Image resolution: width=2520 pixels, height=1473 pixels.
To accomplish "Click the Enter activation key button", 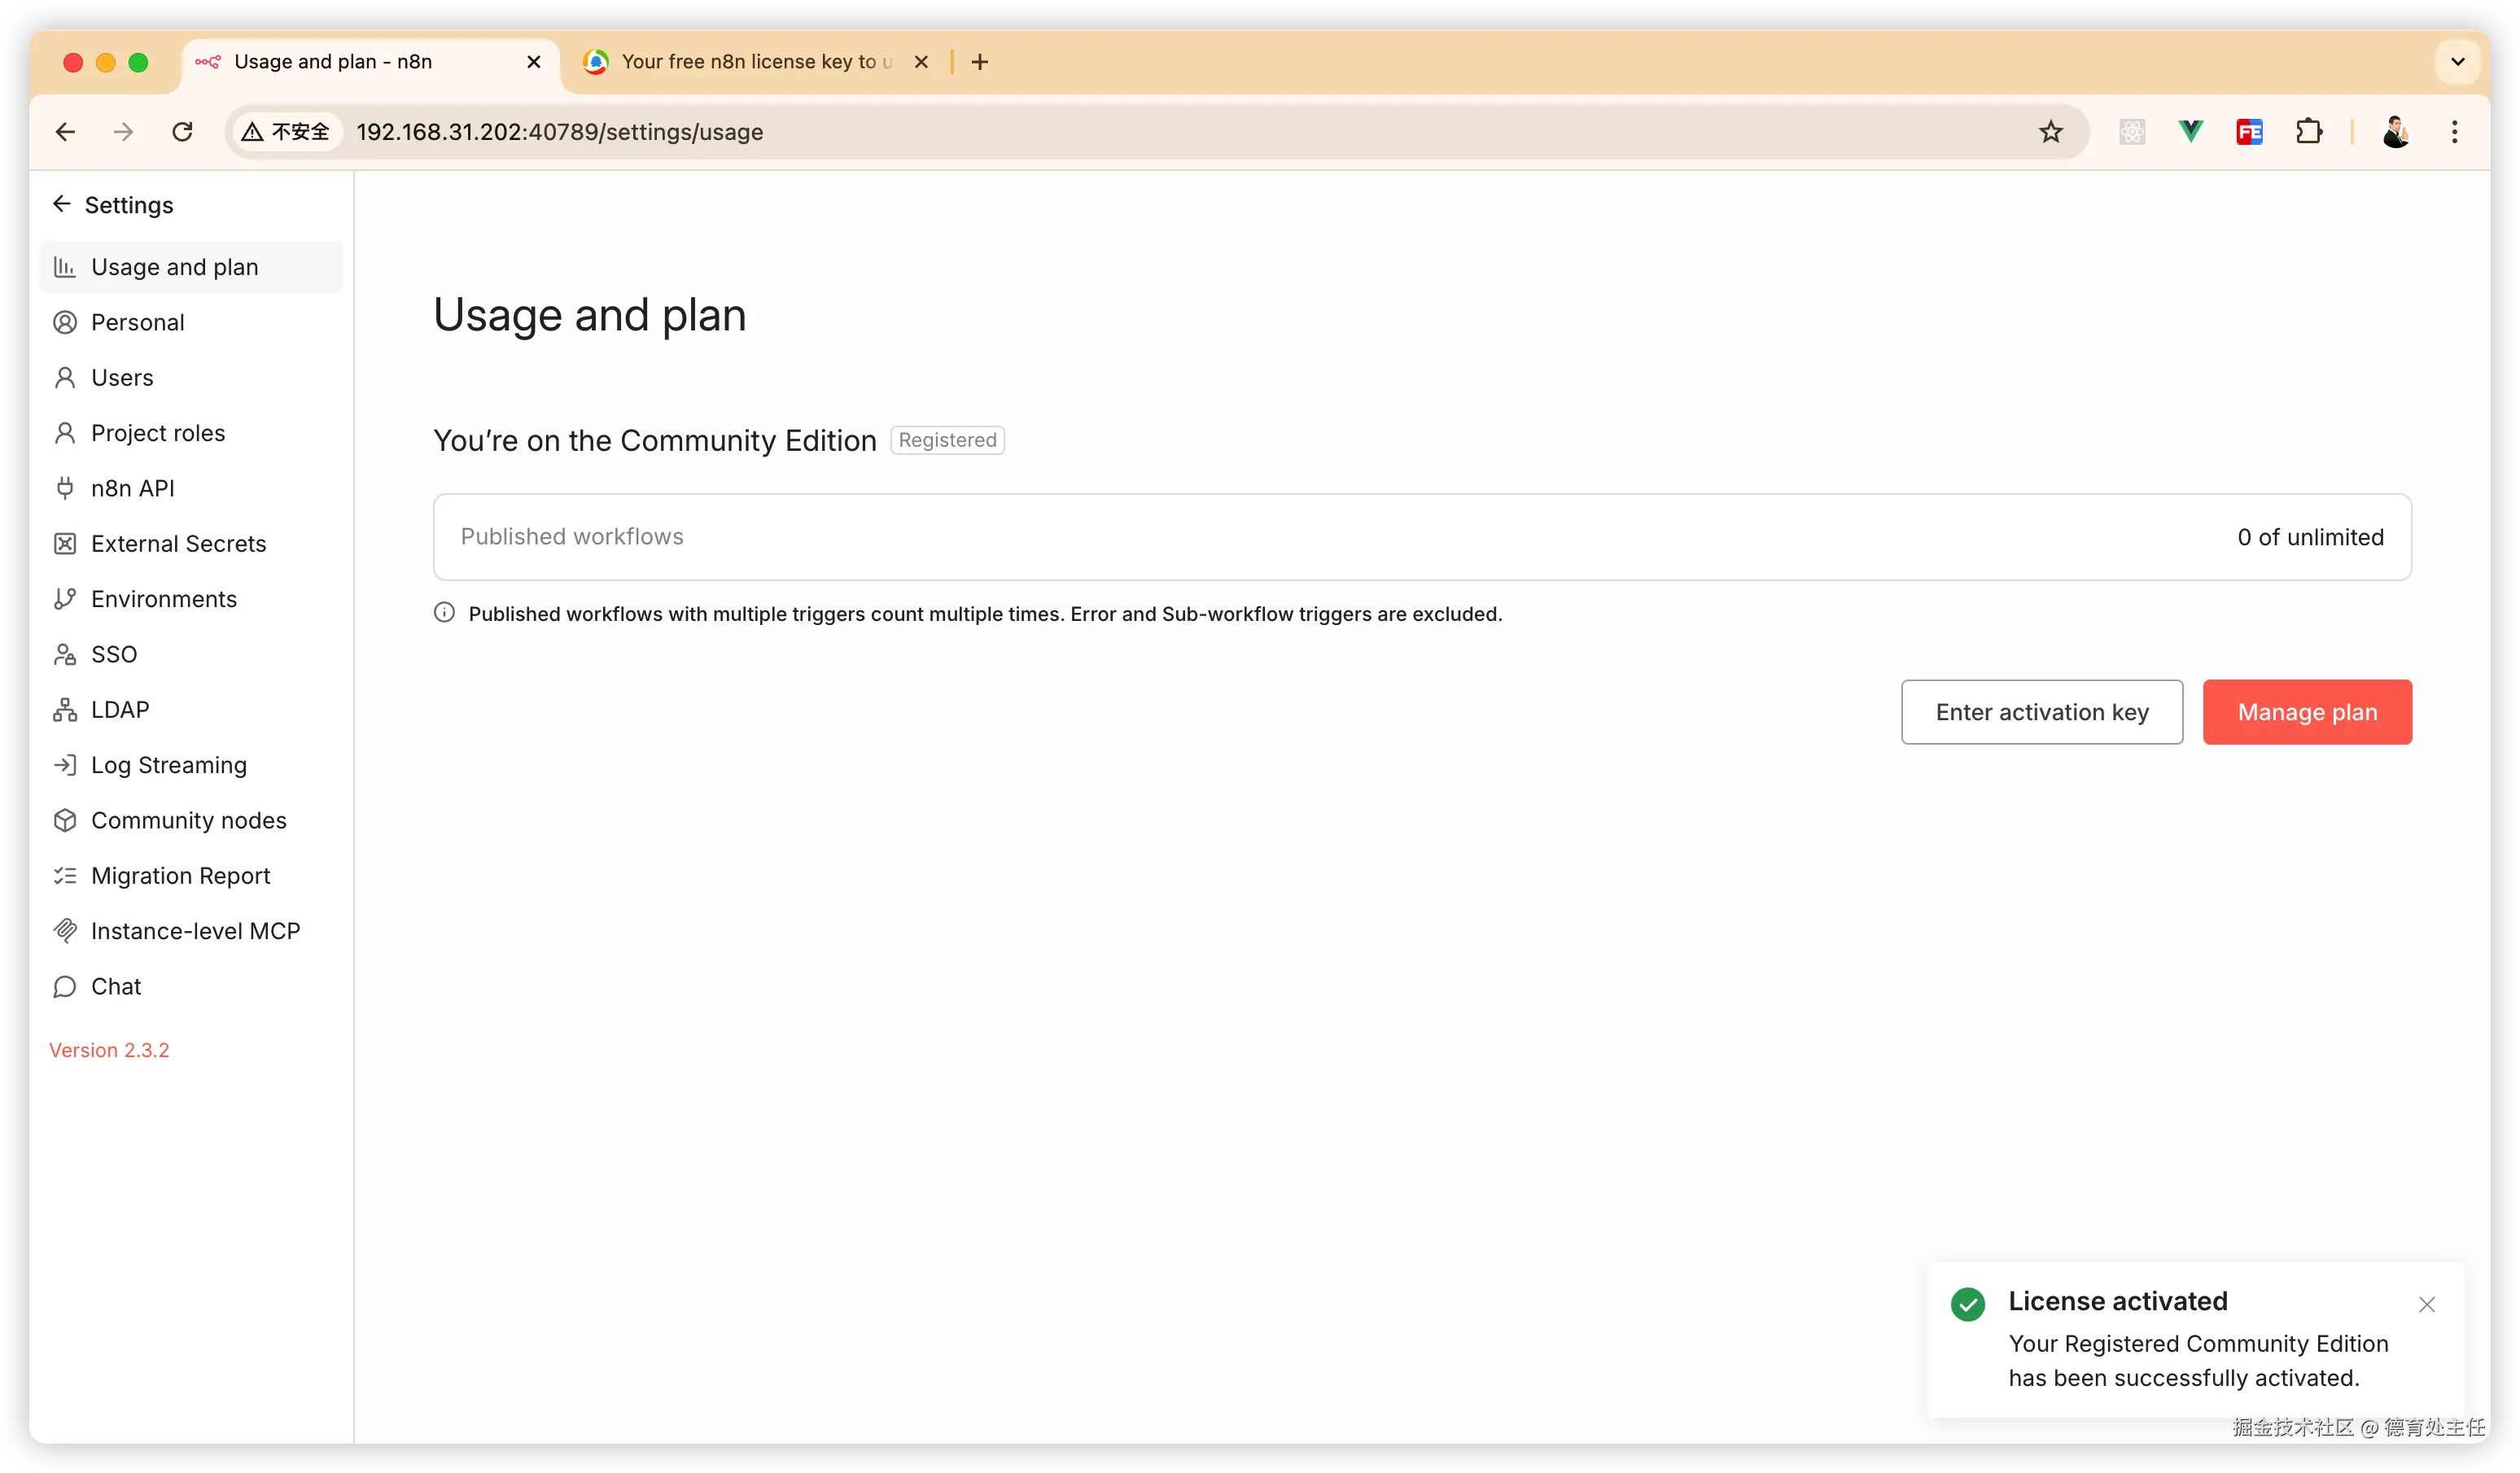I will pyautogui.click(x=2041, y=712).
